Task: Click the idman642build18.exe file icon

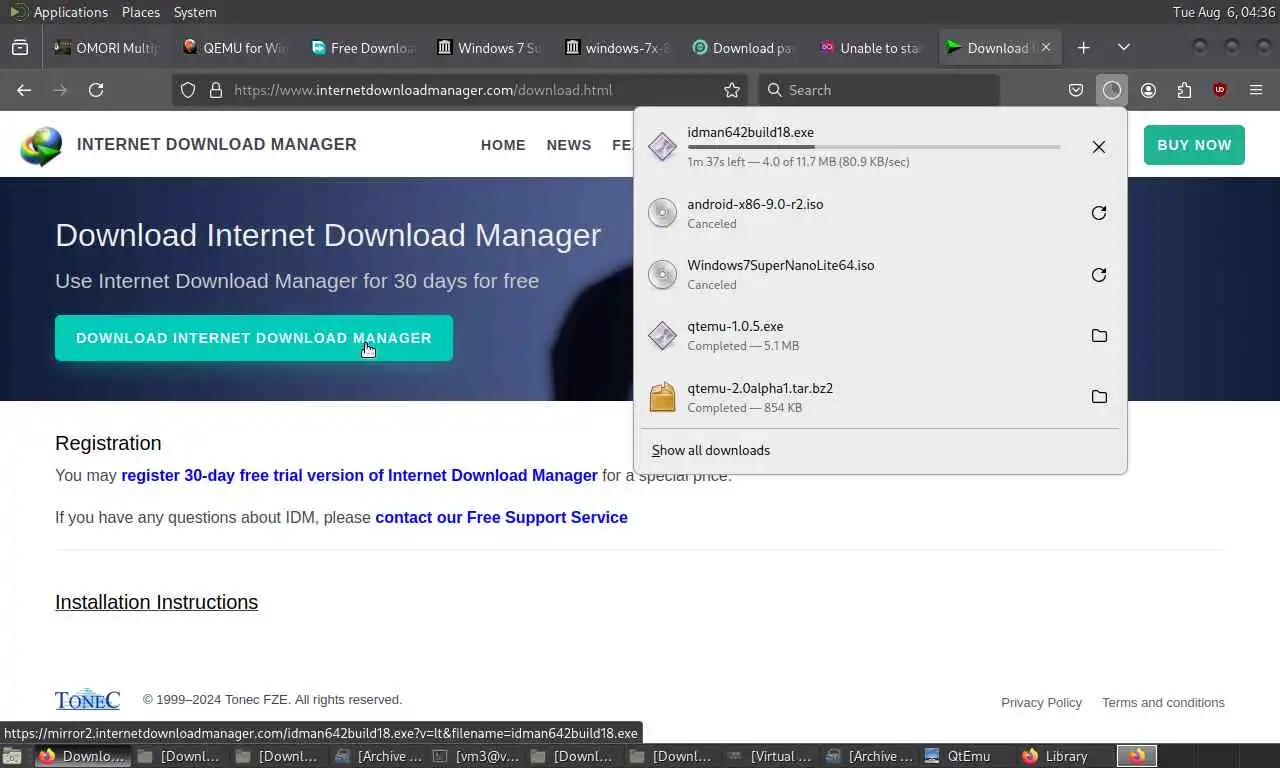Action: [662, 146]
